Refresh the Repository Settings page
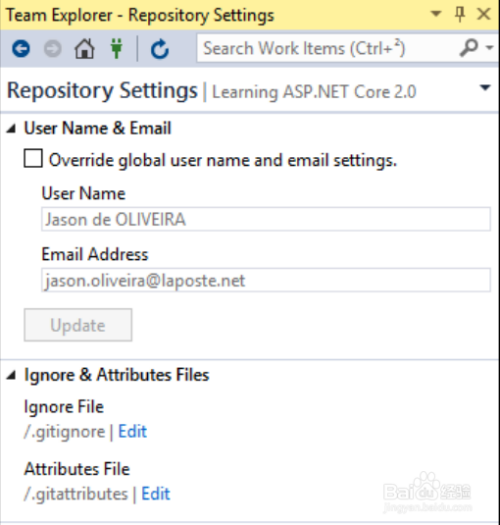 (x=160, y=49)
